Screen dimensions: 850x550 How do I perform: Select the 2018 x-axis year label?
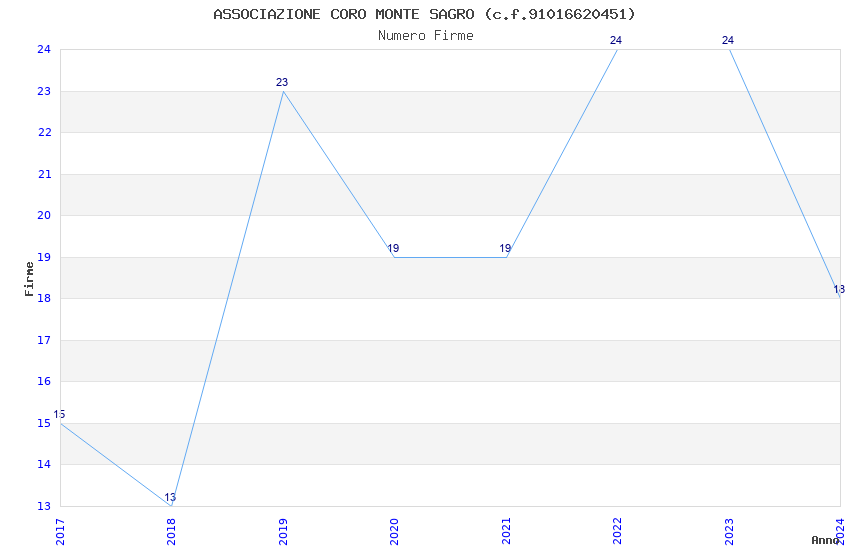tap(171, 532)
